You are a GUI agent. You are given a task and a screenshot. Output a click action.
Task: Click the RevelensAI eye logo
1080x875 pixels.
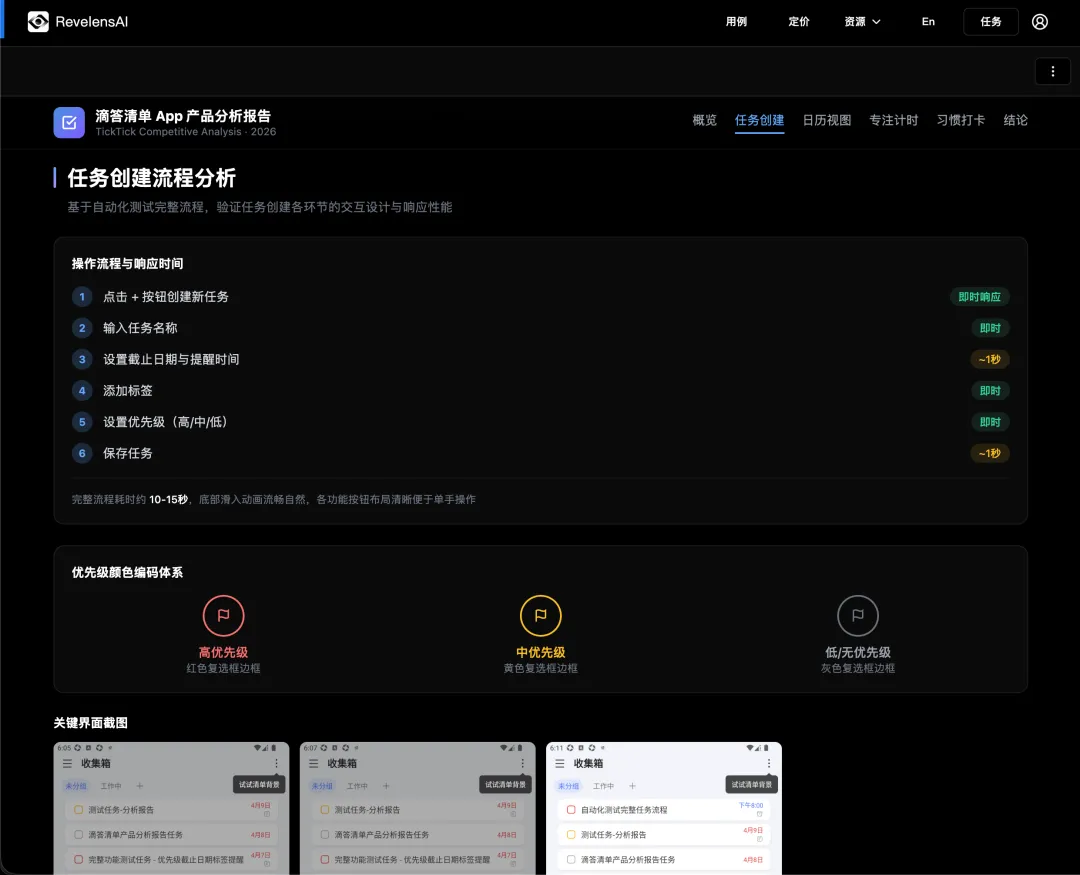[x=39, y=22]
